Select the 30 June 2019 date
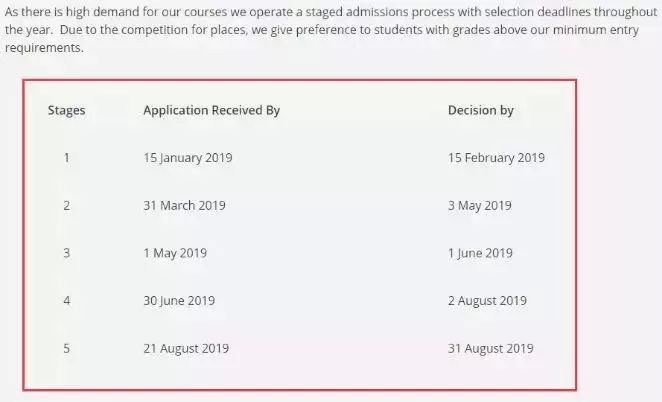Screen dimensions: 662x402 (x=179, y=301)
